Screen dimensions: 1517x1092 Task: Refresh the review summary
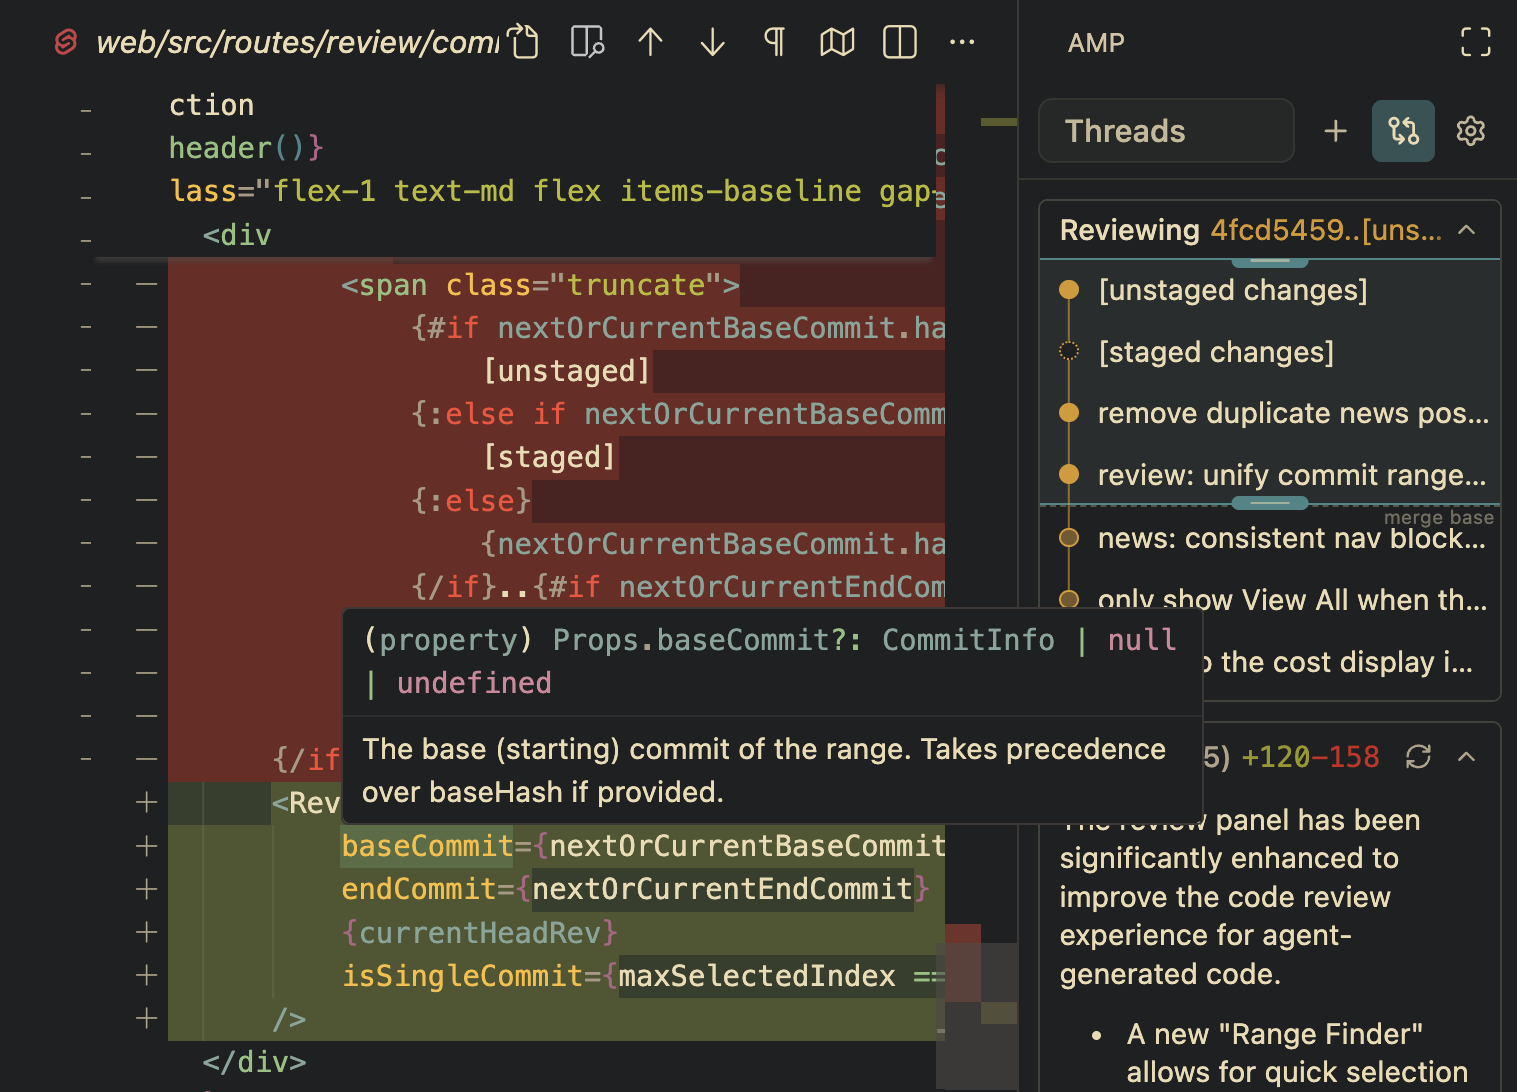pyautogui.click(x=1418, y=757)
